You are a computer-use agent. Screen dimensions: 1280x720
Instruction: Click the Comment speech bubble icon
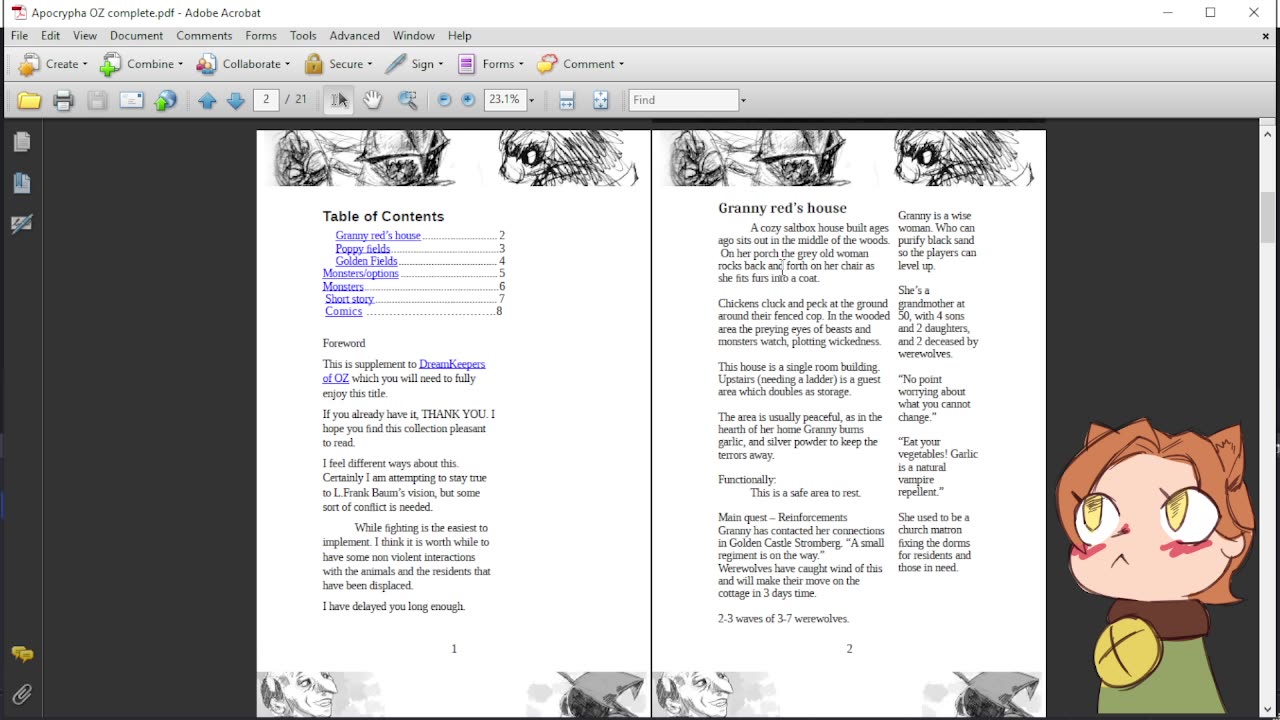coord(547,64)
